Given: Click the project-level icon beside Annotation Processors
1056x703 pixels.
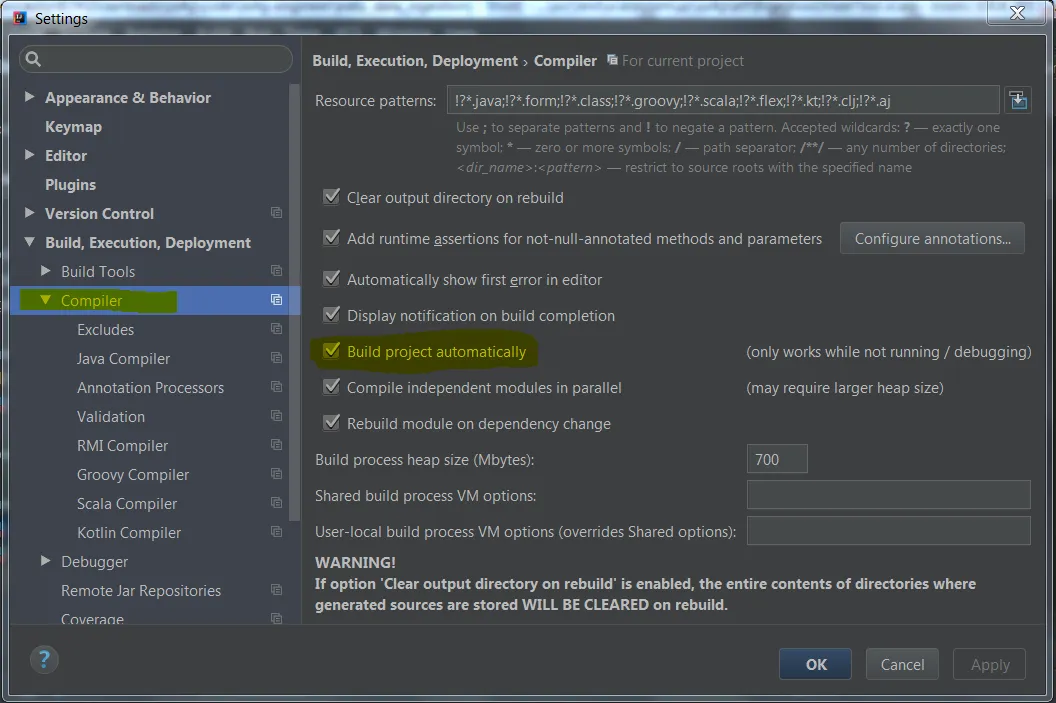Looking at the screenshot, I should tap(276, 387).
